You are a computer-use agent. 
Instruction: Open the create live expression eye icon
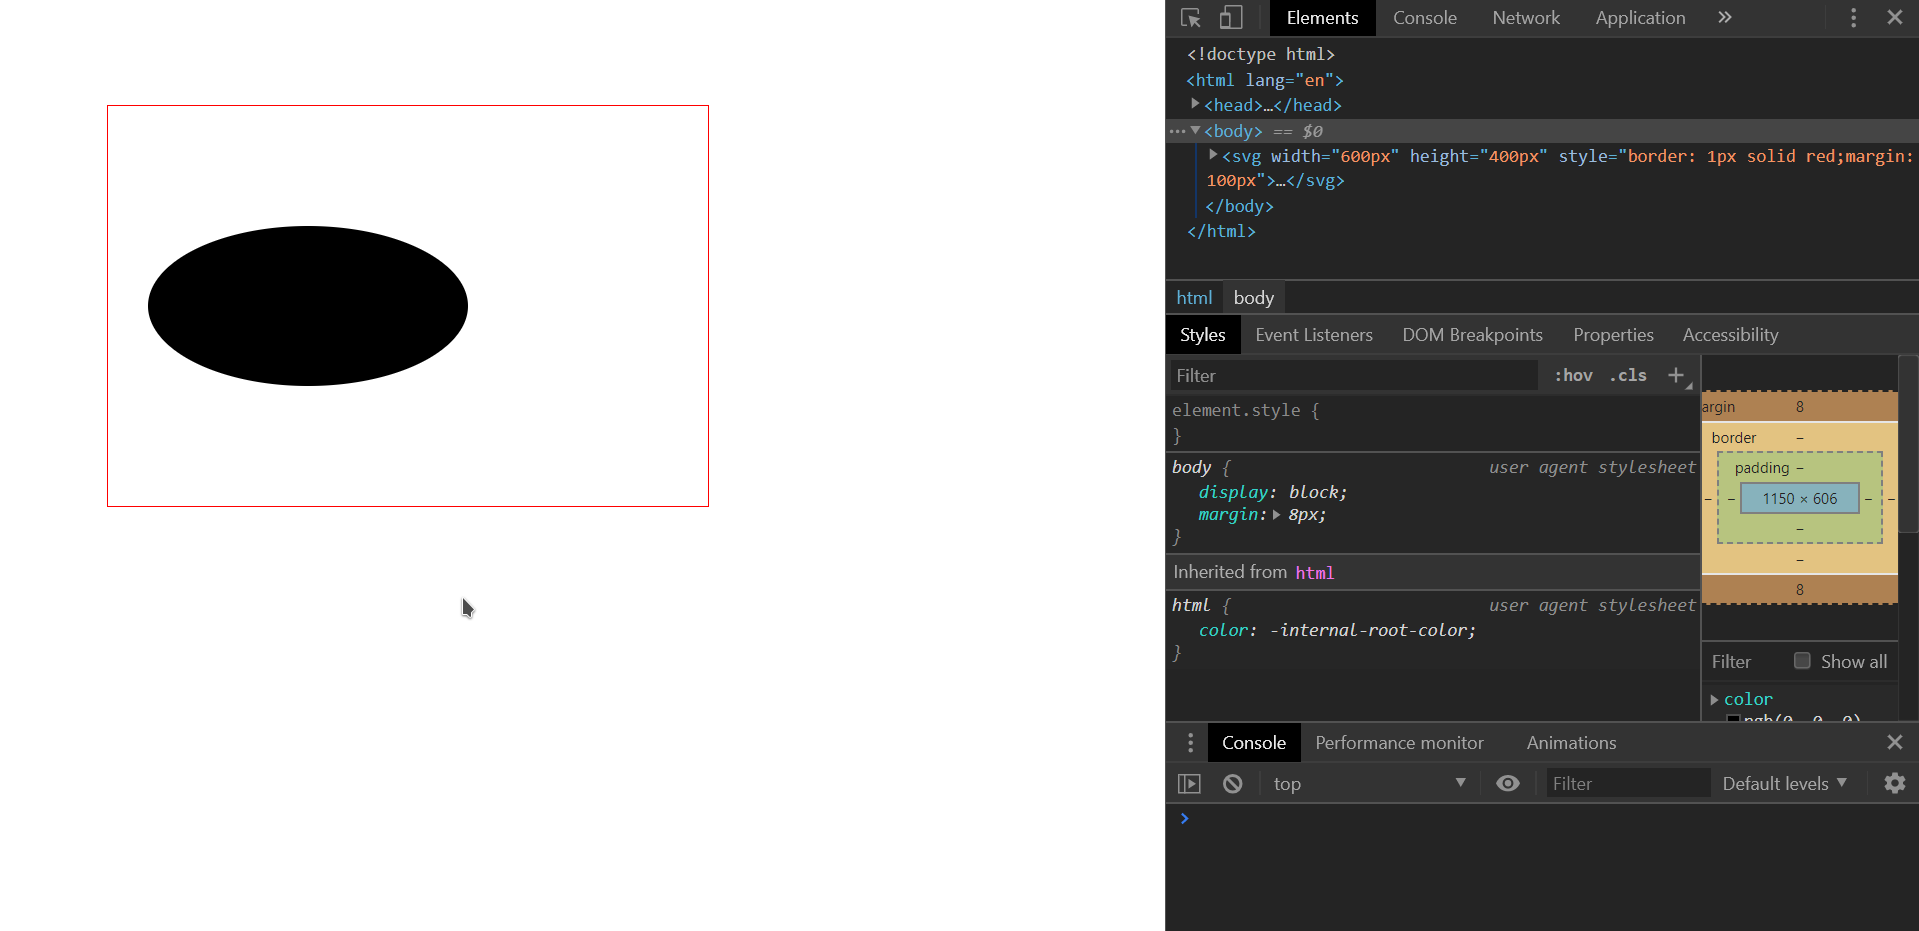coord(1507,783)
